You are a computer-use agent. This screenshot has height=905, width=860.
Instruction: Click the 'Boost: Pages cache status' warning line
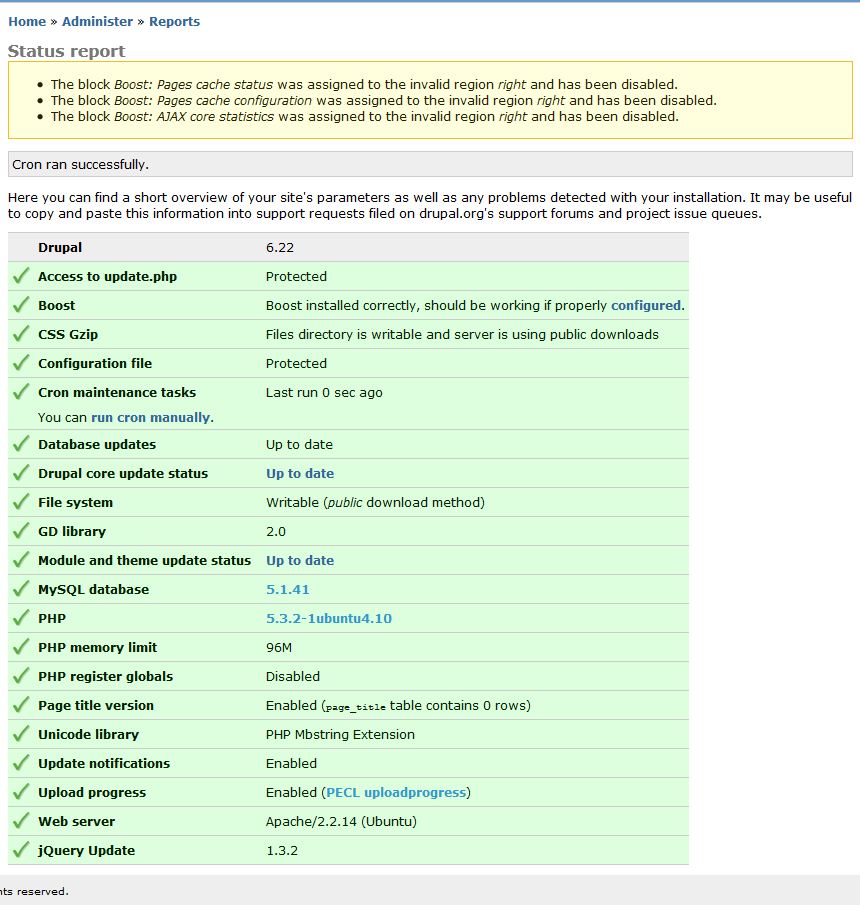click(x=364, y=84)
